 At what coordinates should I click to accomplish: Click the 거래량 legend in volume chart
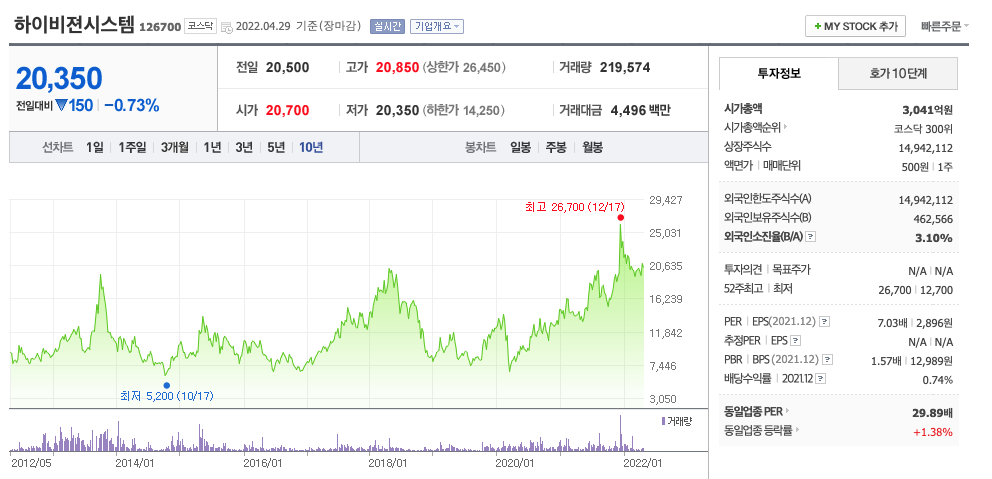(x=676, y=421)
